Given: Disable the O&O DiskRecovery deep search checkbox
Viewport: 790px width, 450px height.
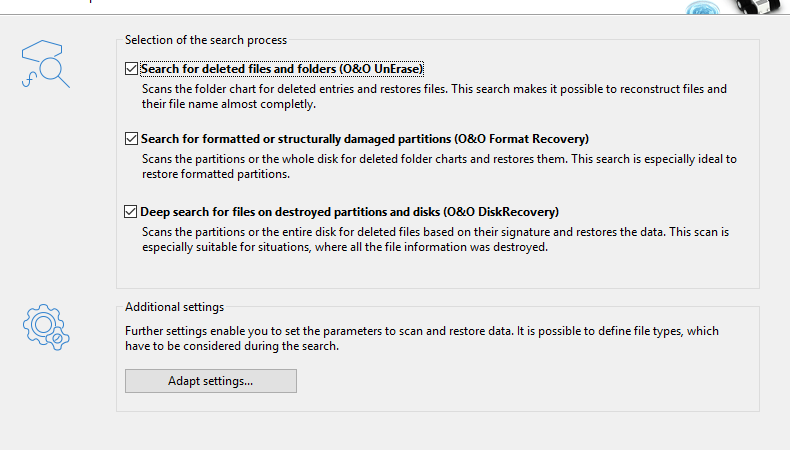Looking at the screenshot, I should [x=130, y=212].
